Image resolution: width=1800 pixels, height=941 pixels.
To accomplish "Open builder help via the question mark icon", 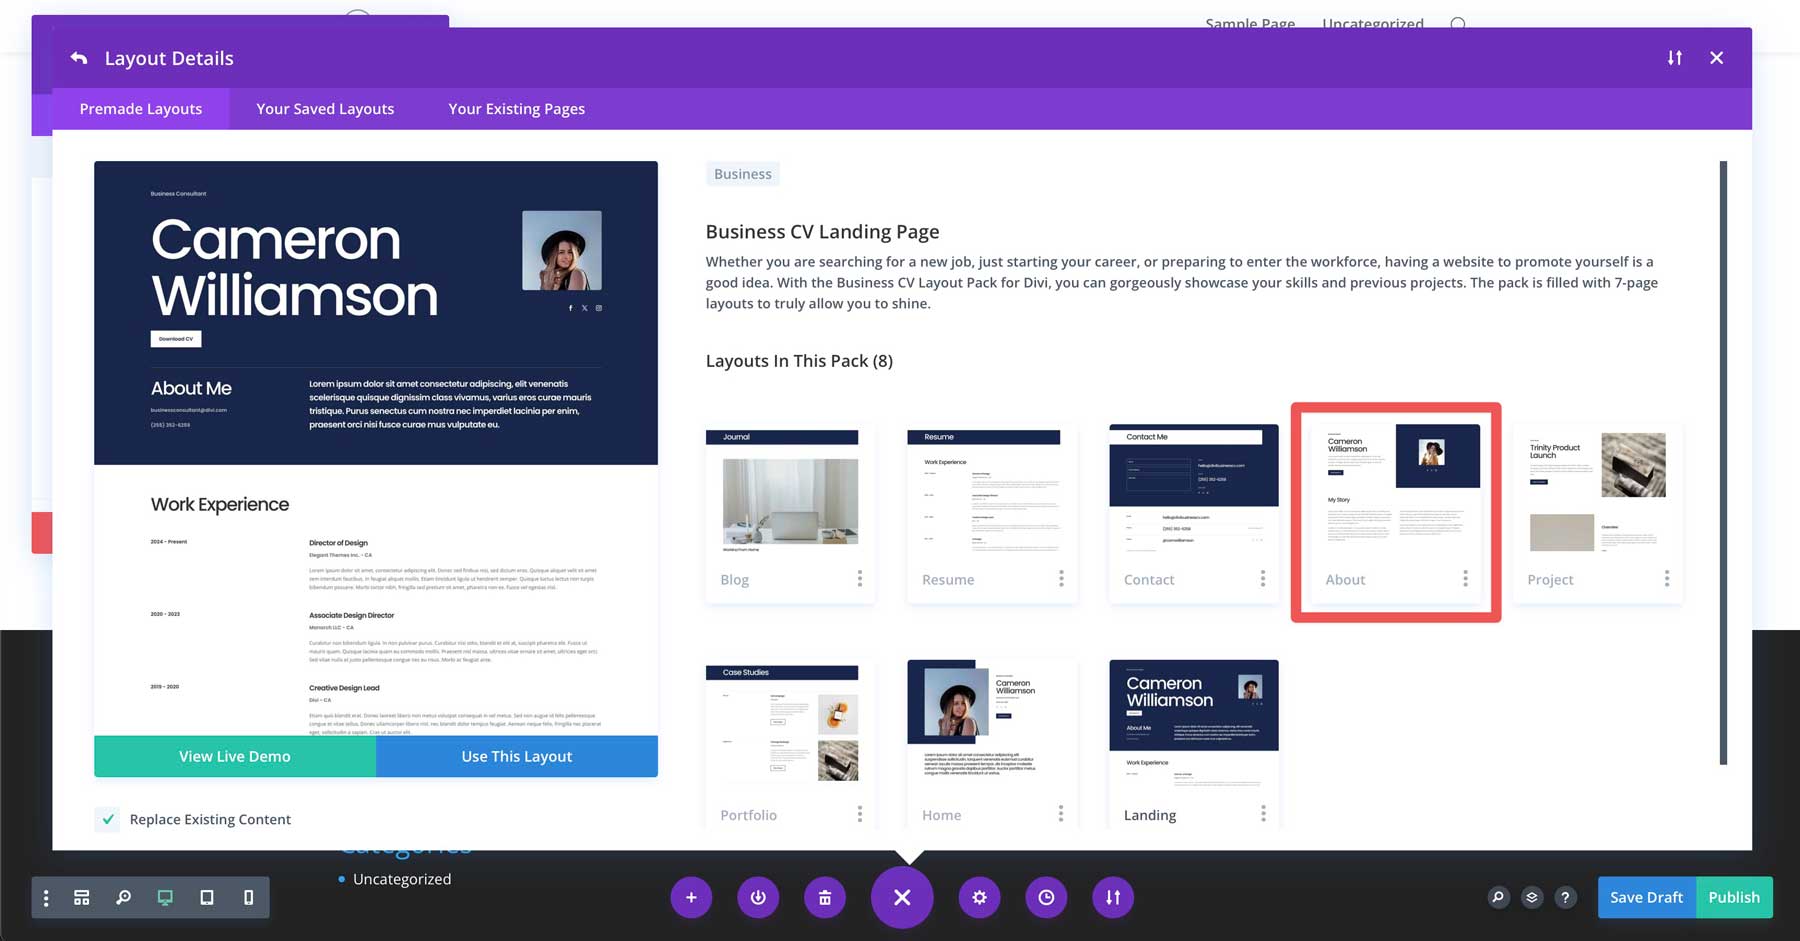I will click(x=1565, y=897).
